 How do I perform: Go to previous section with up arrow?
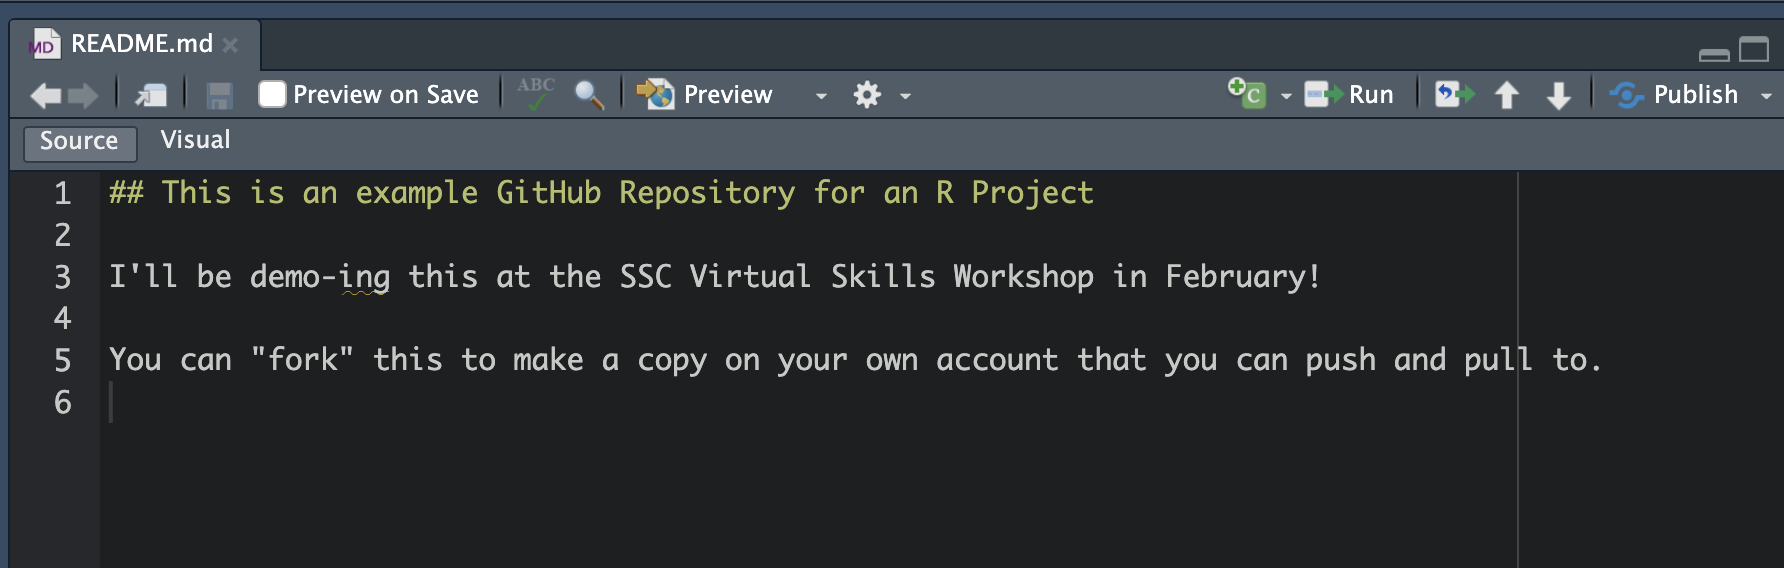pos(1506,95)
